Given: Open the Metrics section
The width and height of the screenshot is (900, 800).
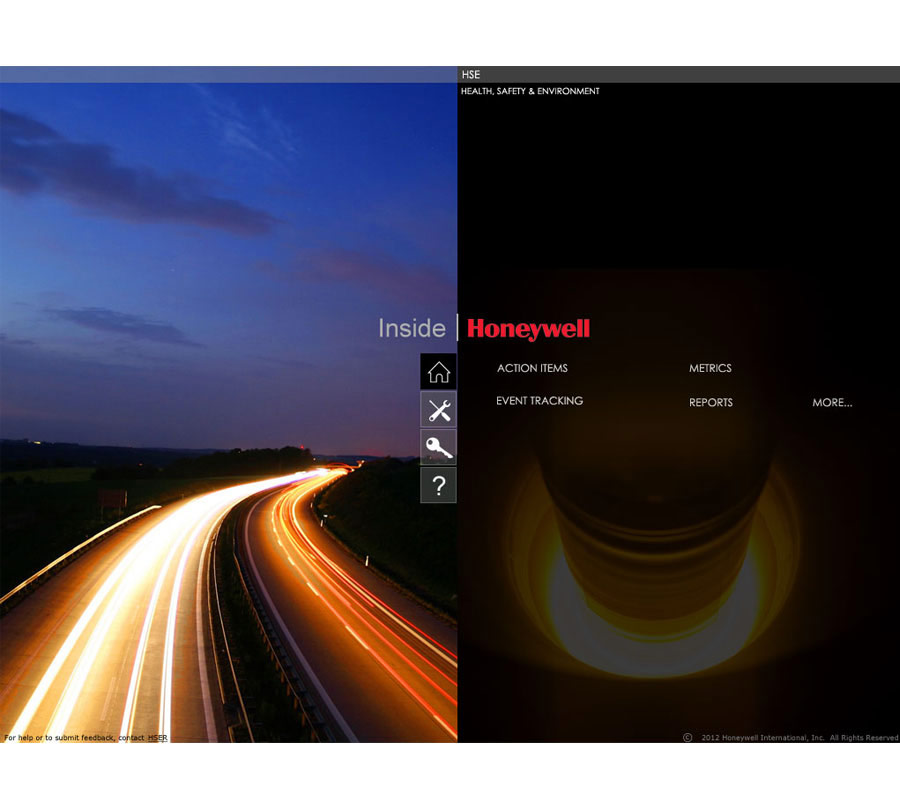Looking at the screenshot, I should tap(710, 368).
